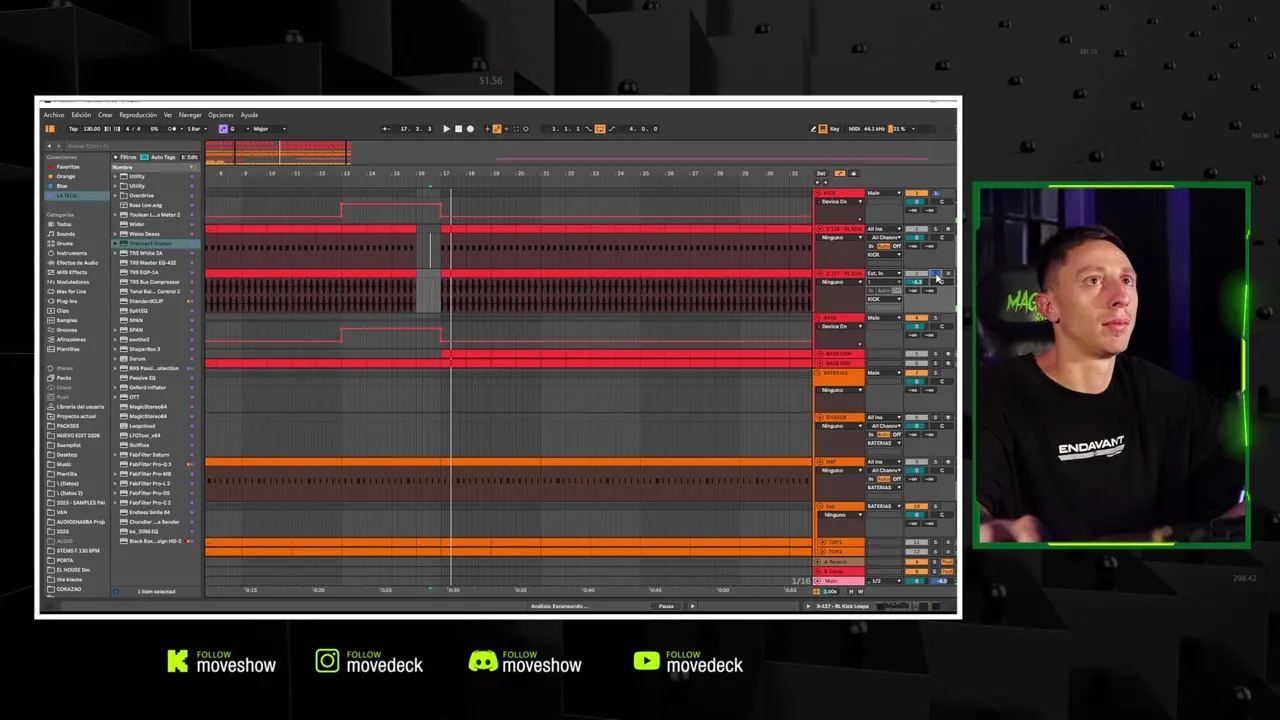This screenshot has width=1280, height=720.
Task: Open the KICK track Device On chooser
Action: [840, 202]
